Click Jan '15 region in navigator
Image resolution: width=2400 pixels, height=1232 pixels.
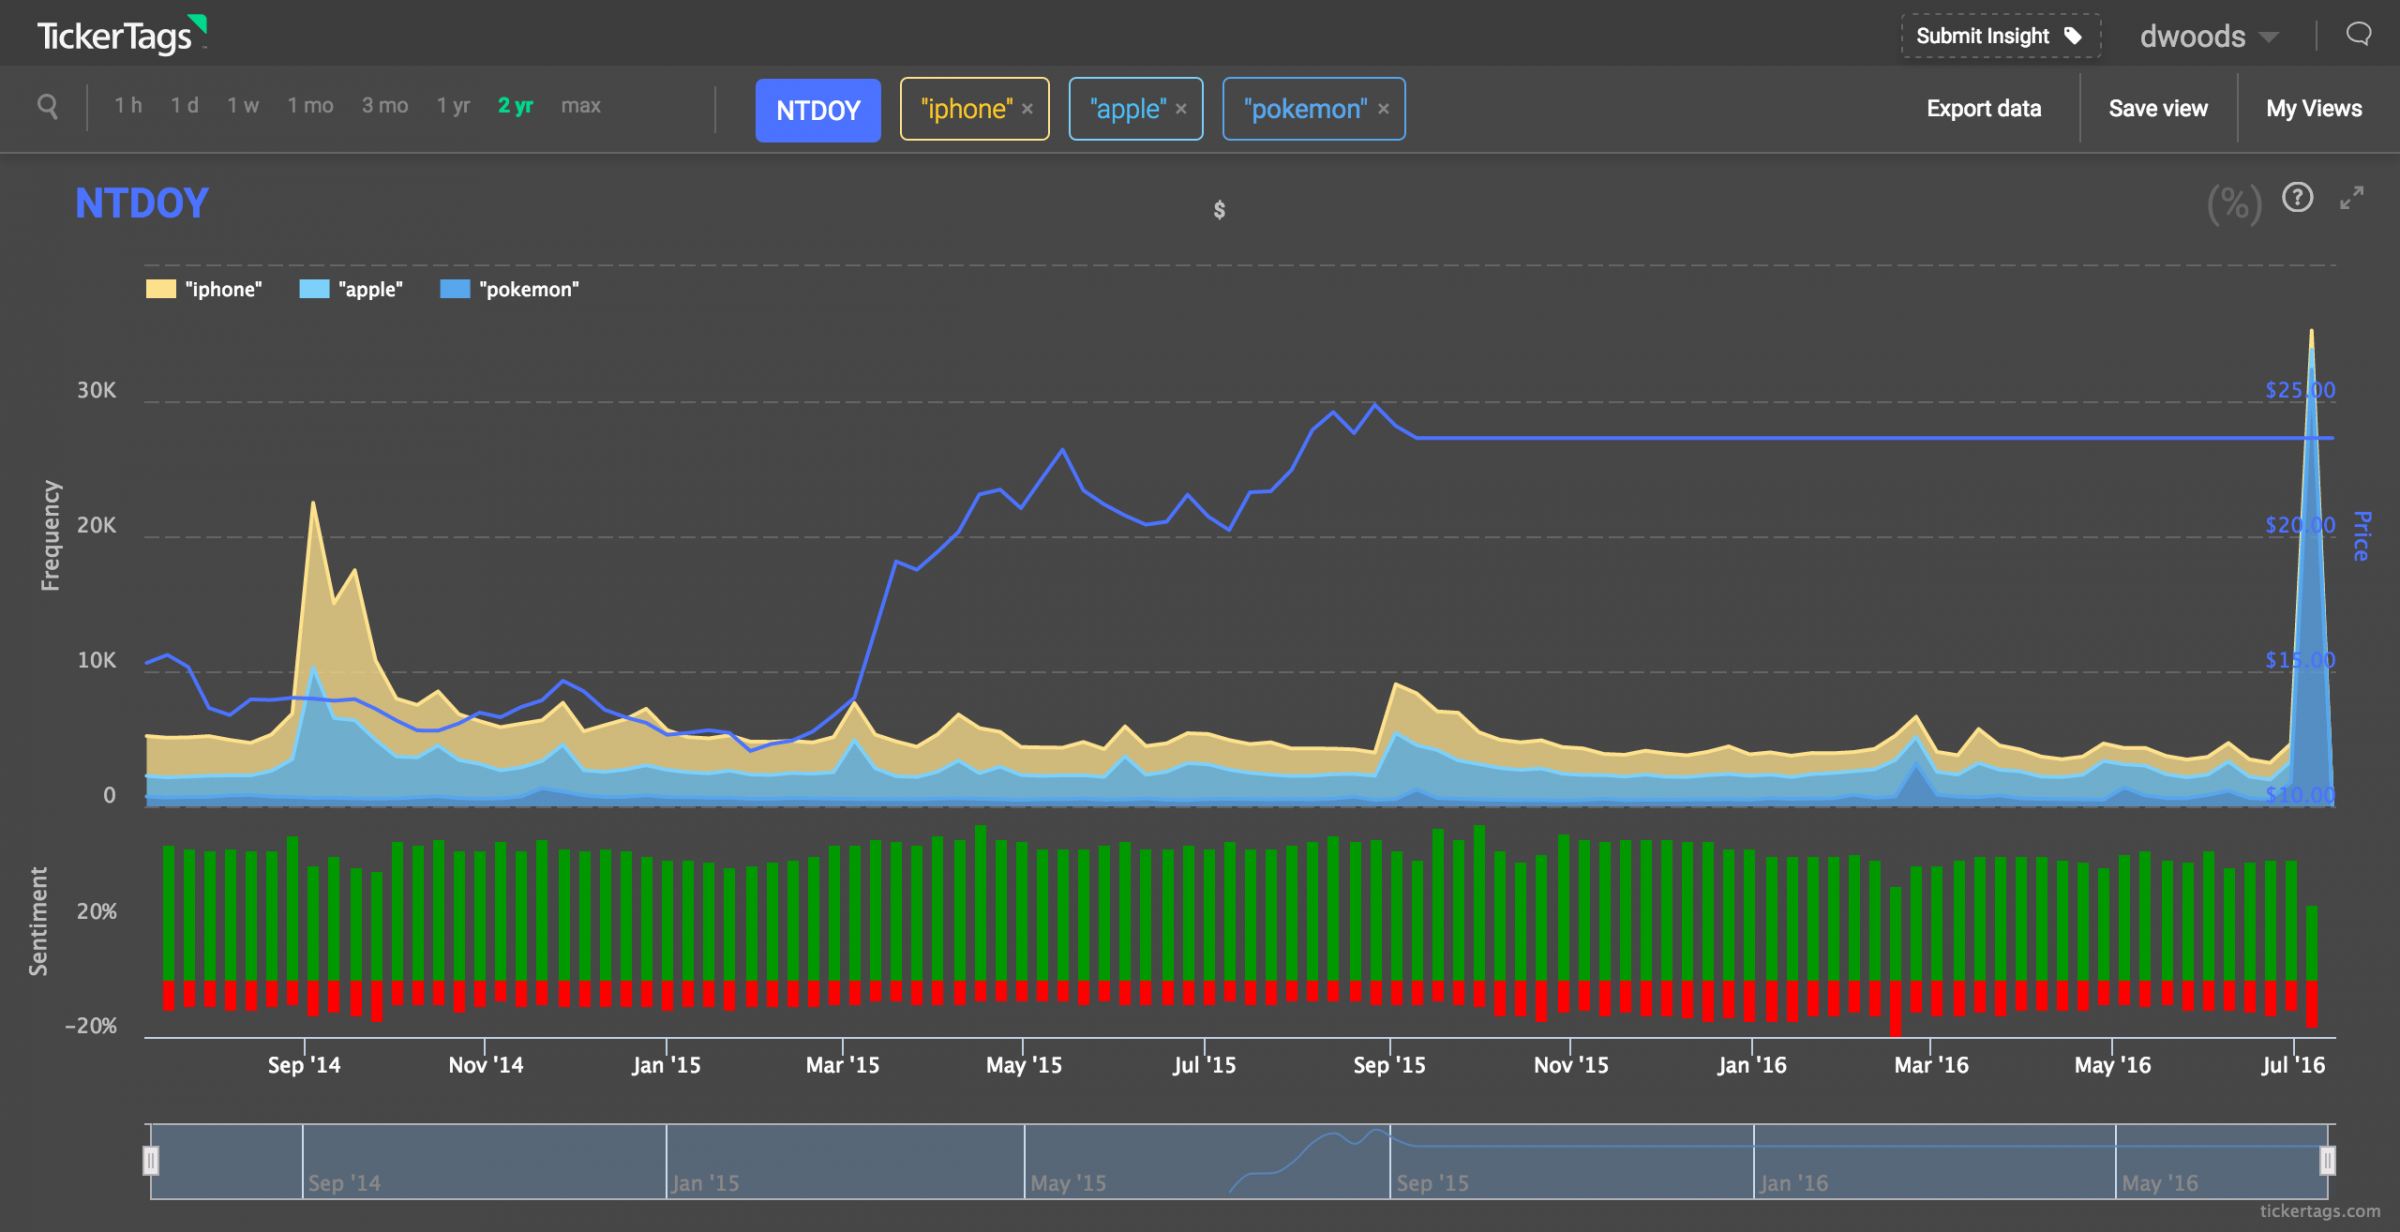tap(845, 1161)
